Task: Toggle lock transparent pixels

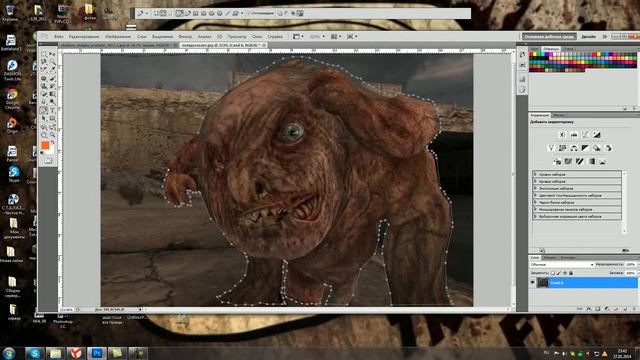Action: tap(553, 273)
